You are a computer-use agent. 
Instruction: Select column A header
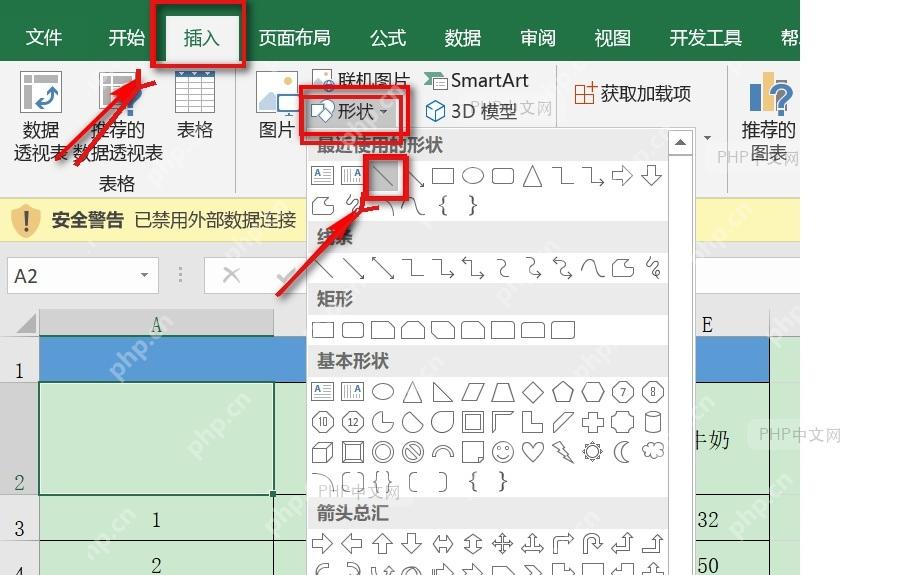pos(156,324)
